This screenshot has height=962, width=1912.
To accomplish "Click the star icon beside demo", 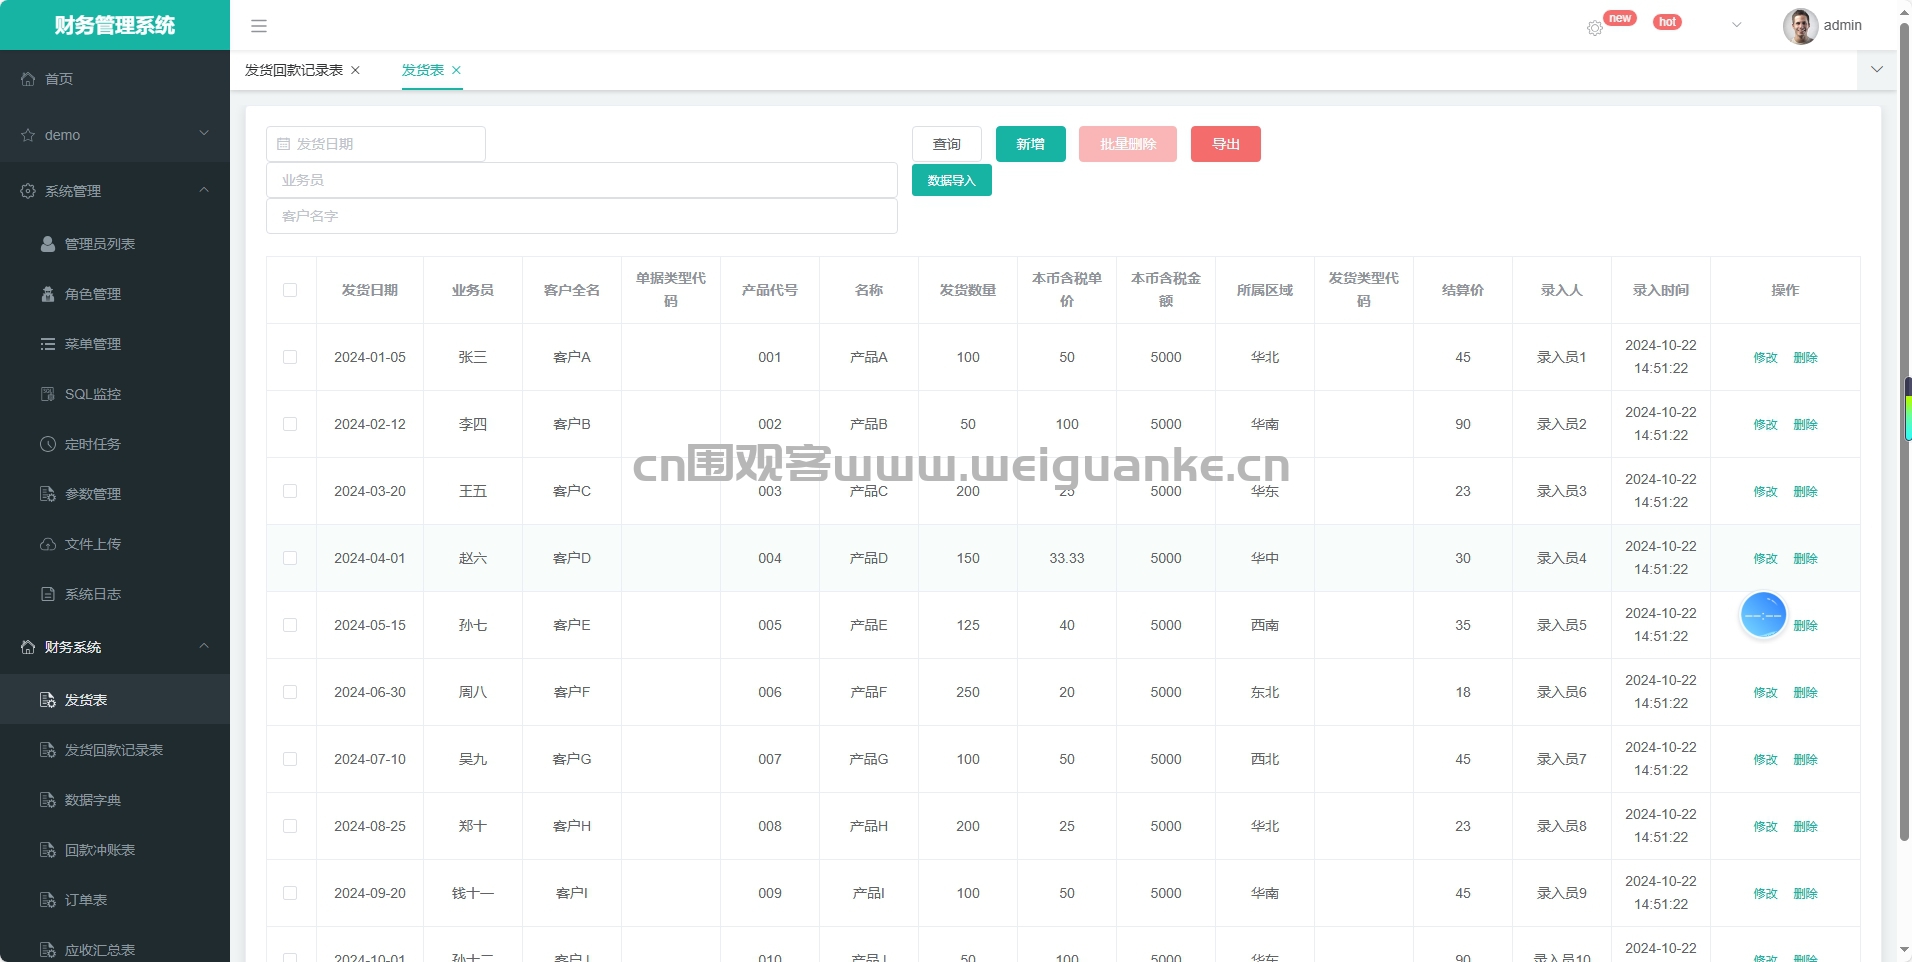I will [x=28, y=135].
